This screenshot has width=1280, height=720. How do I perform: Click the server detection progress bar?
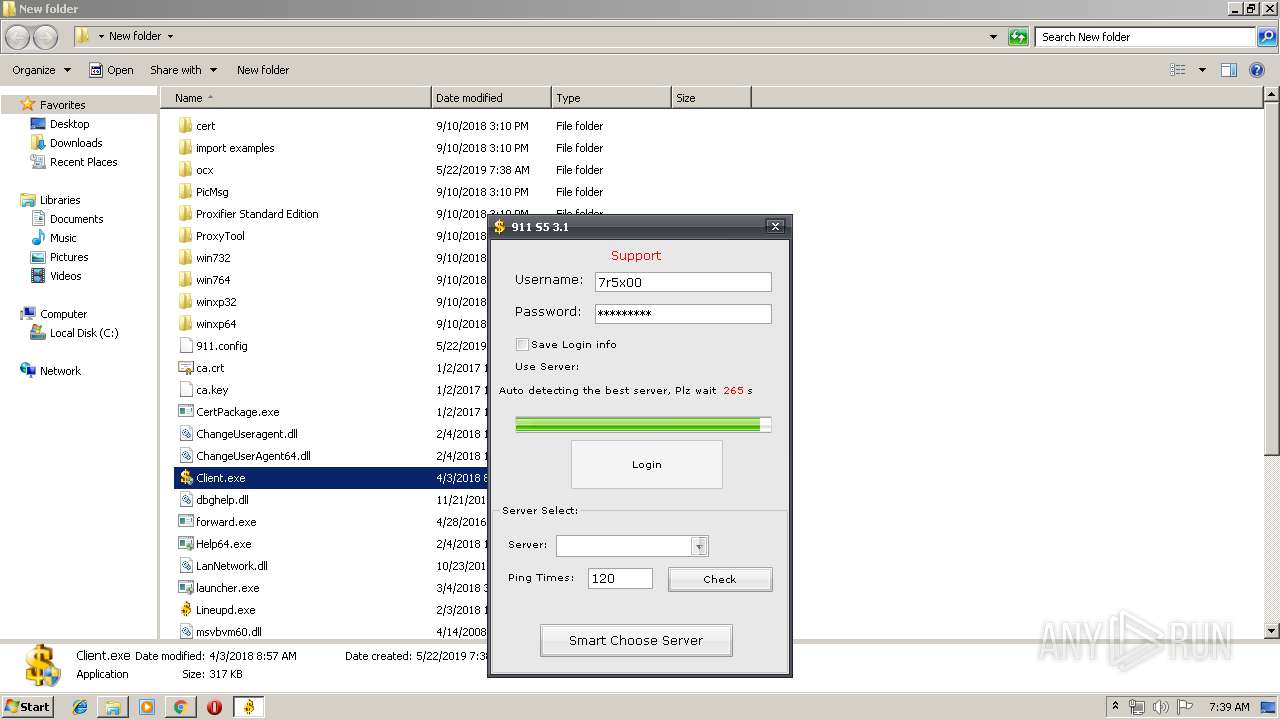coord(643,424)
